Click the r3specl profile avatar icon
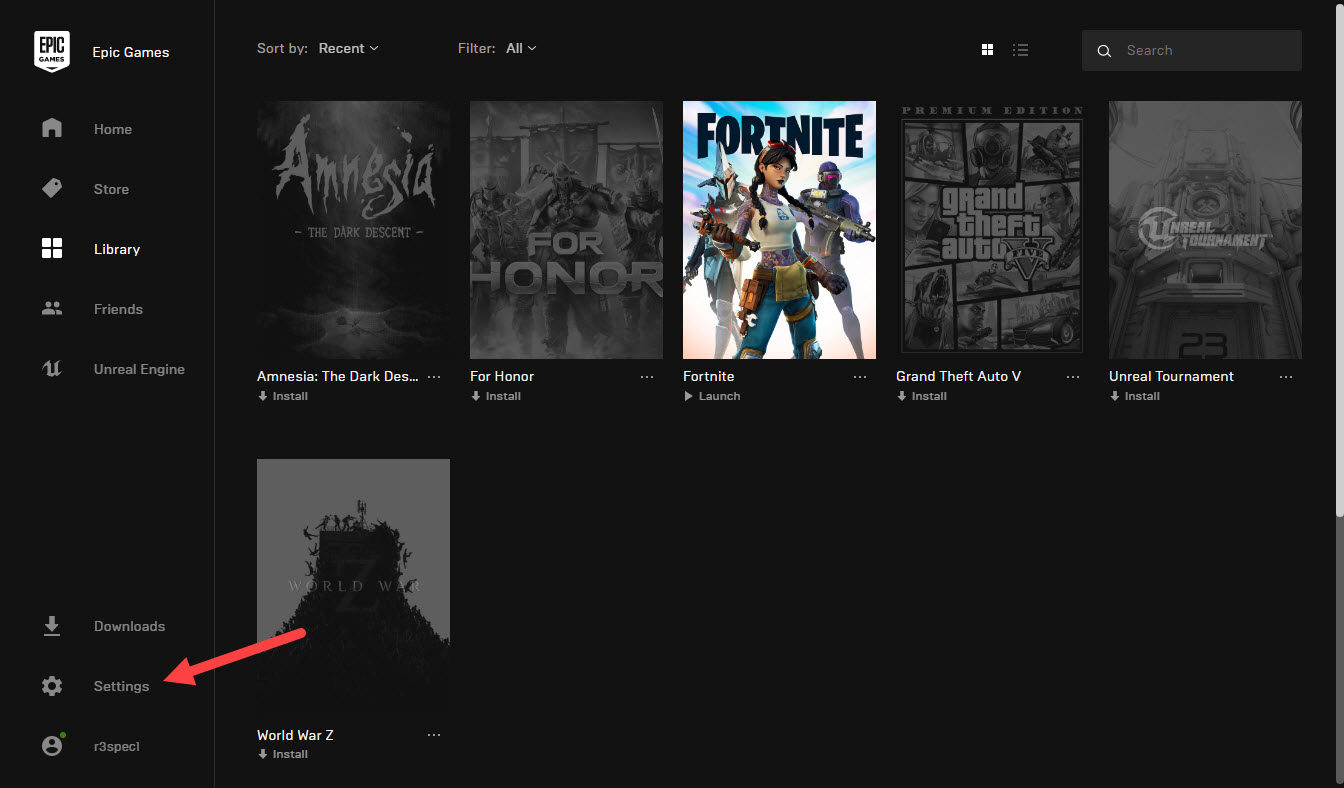The image size is (1344, 788). [x=52, y=746]
